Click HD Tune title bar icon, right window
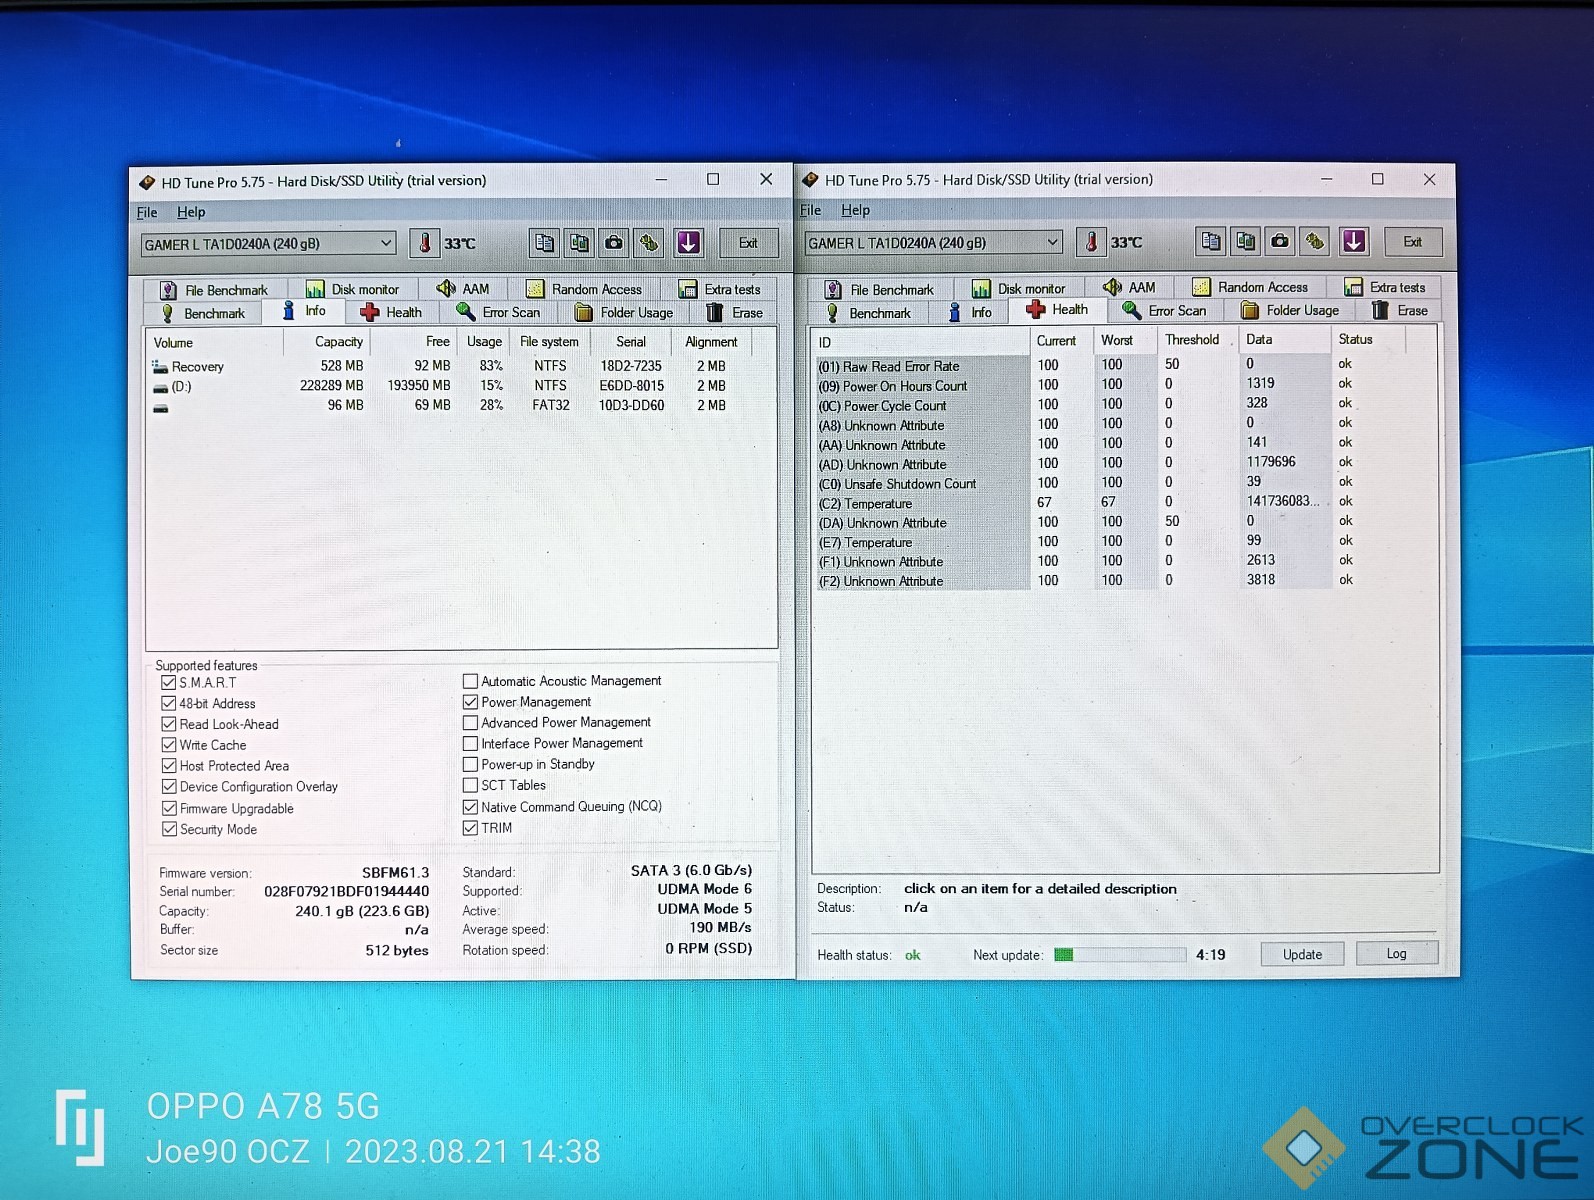 [811, 180]
